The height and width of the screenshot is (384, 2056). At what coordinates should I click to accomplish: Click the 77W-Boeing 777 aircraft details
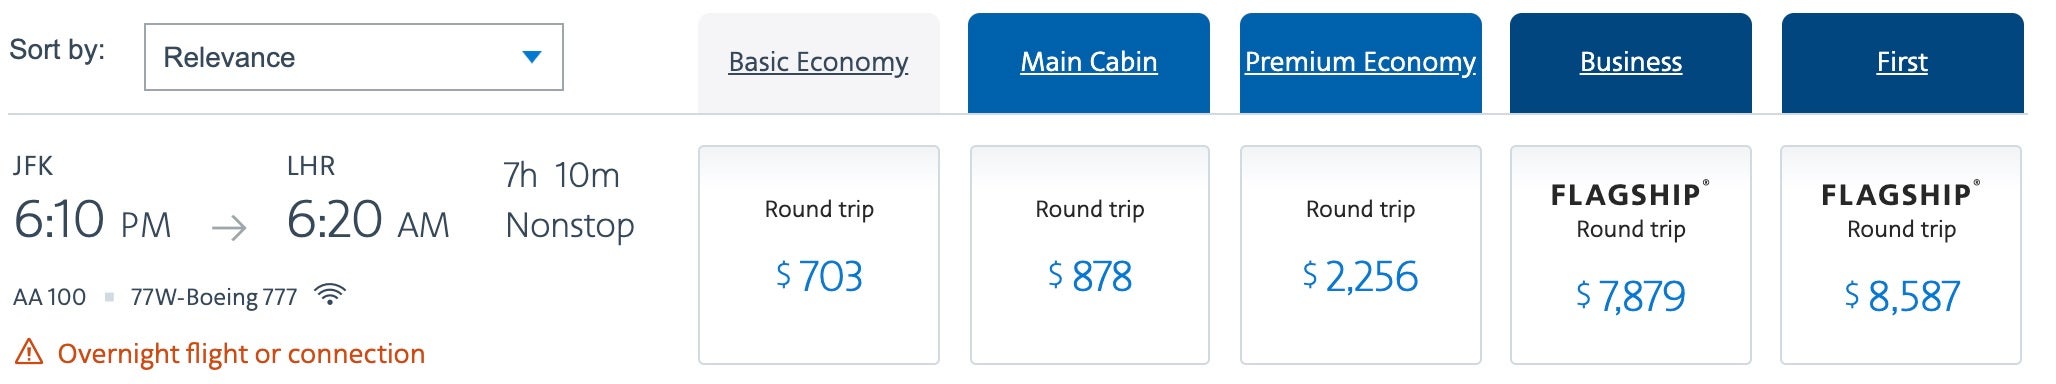click(214, 297)
